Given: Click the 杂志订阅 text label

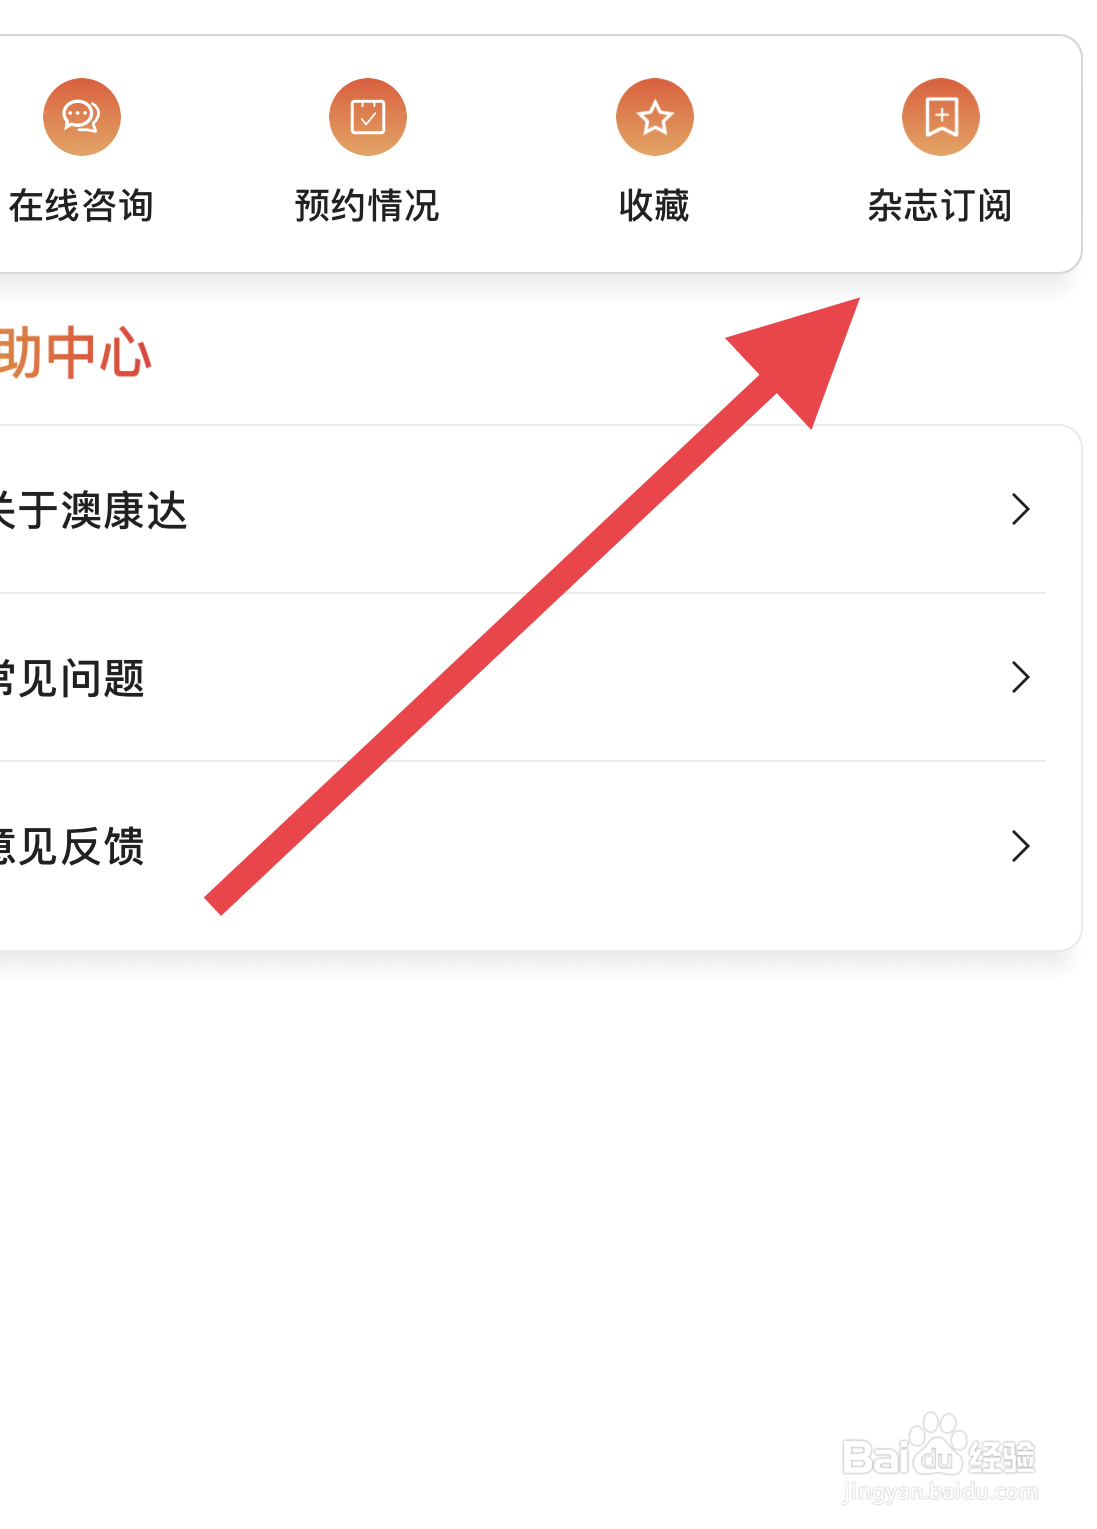Looking at the screenshot, I should [941, 206].
